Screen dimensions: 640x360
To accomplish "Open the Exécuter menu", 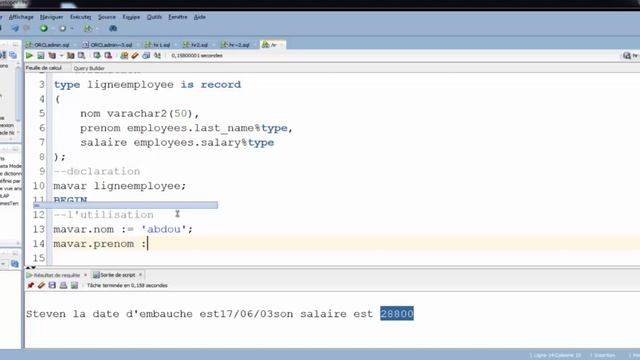I will click(80, 17).
